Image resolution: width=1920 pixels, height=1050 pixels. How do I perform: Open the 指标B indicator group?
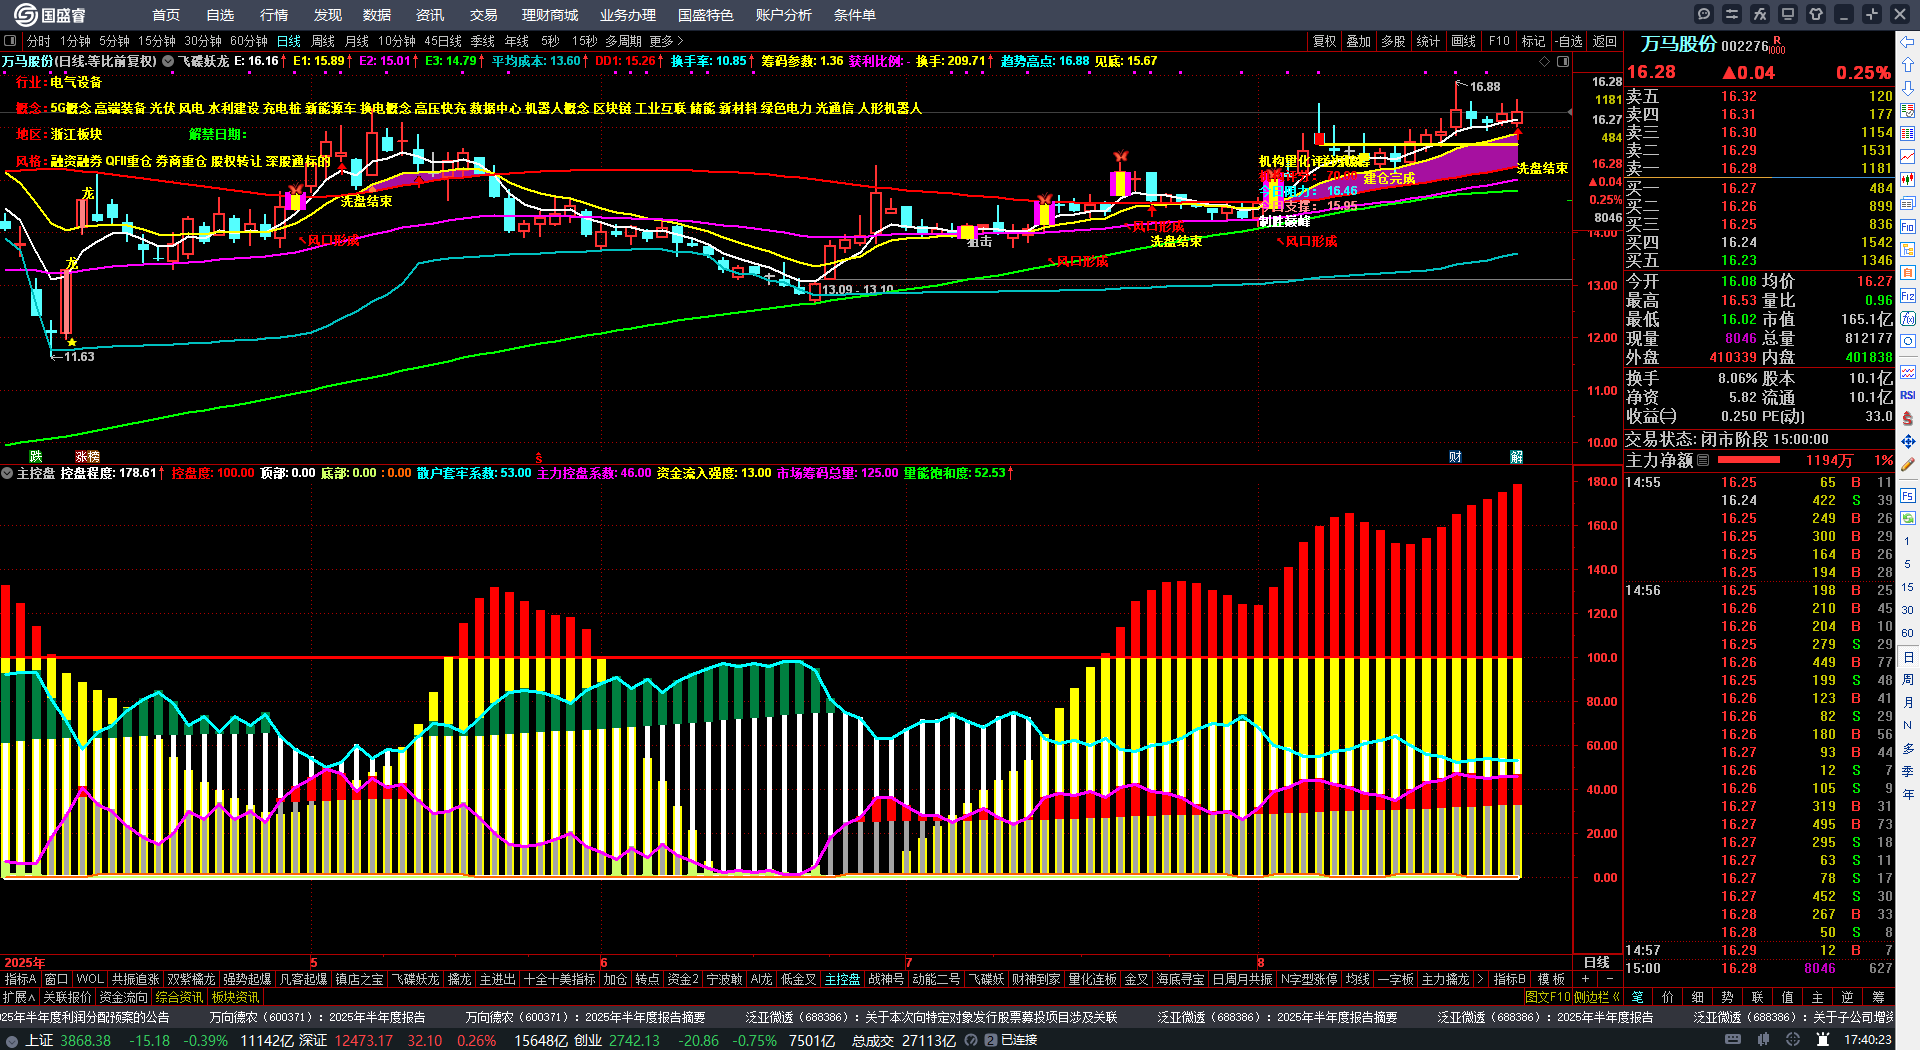click(1509, 979)
